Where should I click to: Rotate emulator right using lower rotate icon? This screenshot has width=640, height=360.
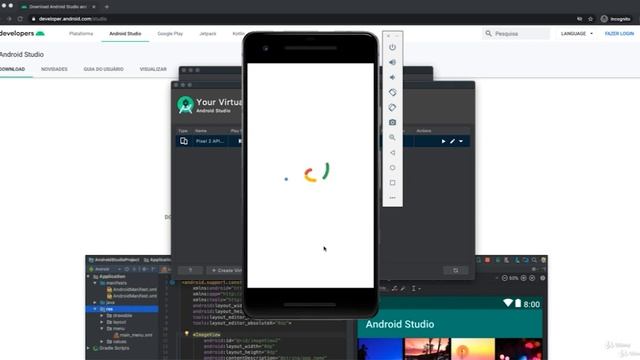392,108
